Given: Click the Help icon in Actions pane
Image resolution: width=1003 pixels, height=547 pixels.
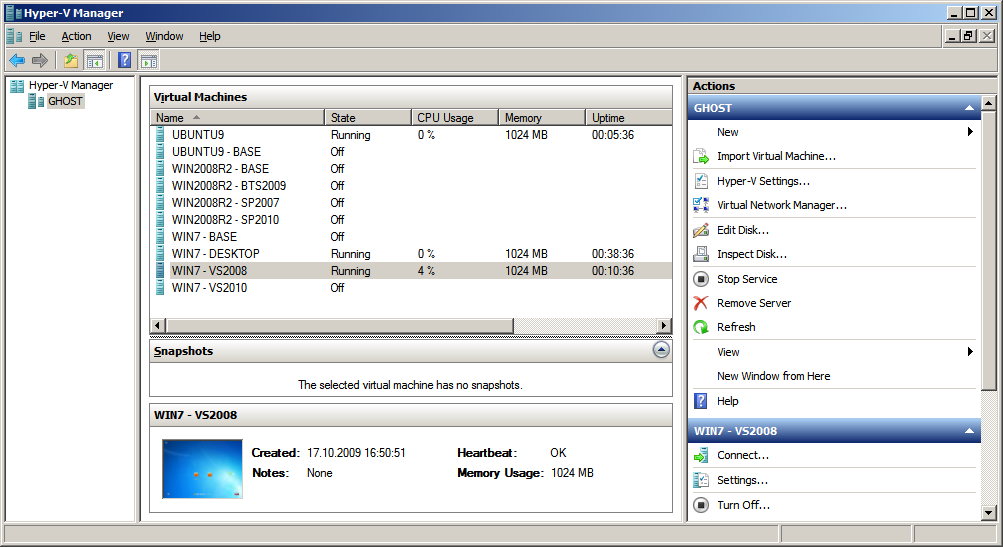Looking at the screenshot, I should pos(701,400).
